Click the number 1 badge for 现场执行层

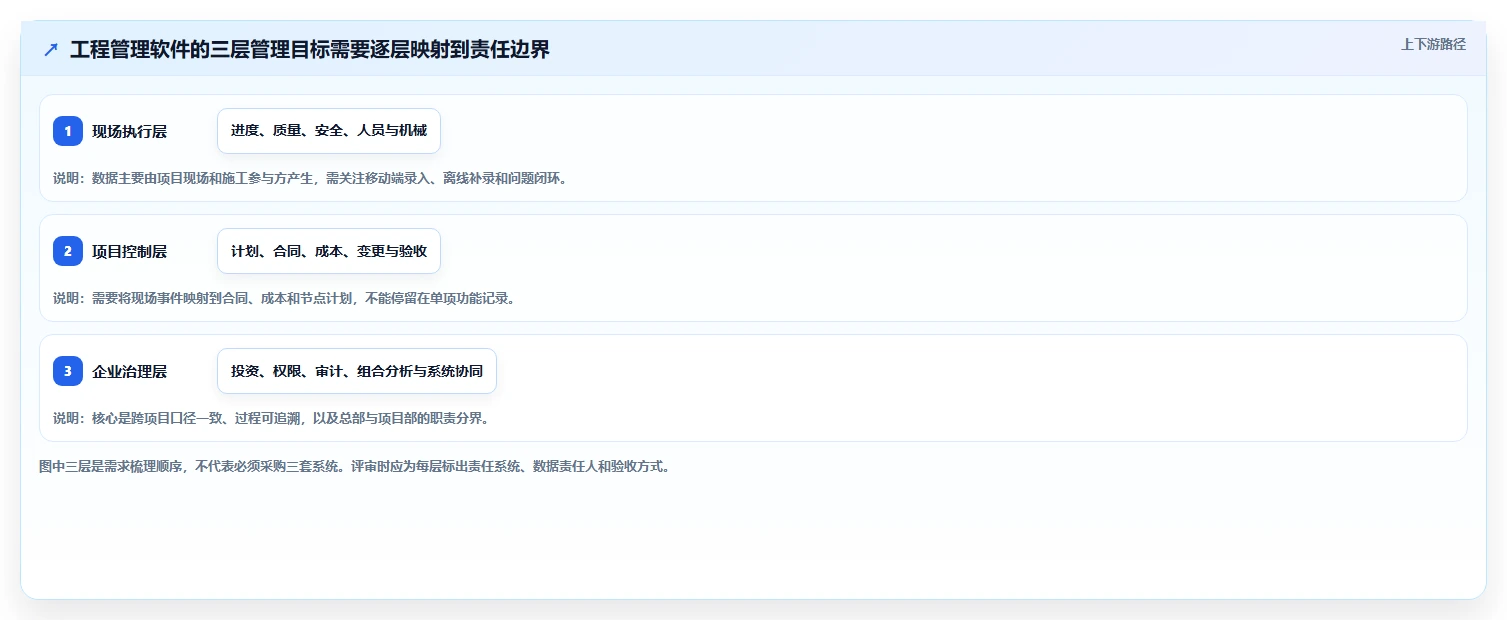(68, 131)
